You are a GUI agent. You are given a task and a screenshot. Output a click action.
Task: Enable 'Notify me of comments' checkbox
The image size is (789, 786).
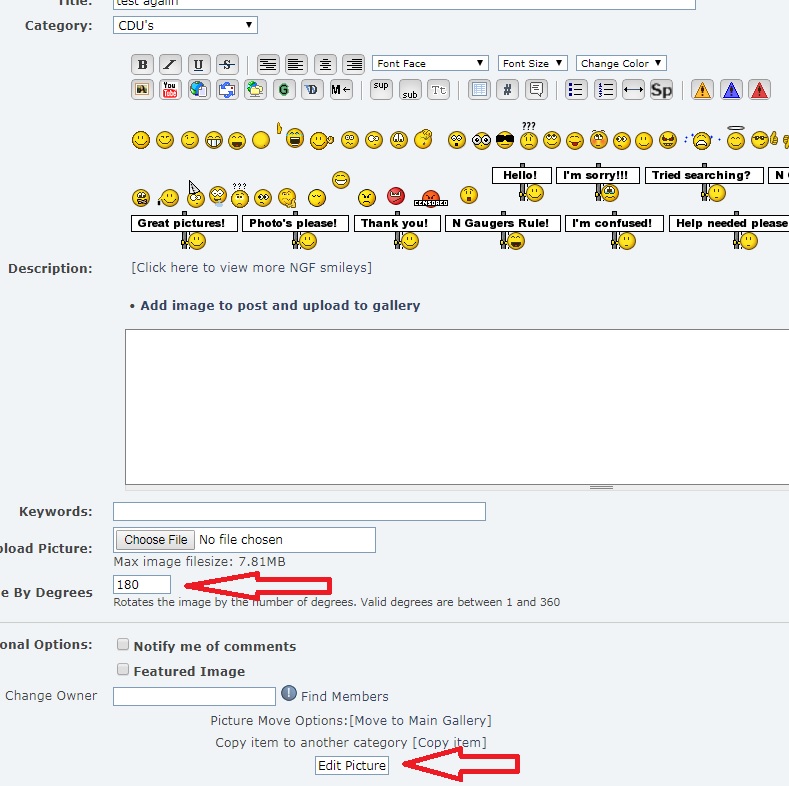[x=123, y=645]
